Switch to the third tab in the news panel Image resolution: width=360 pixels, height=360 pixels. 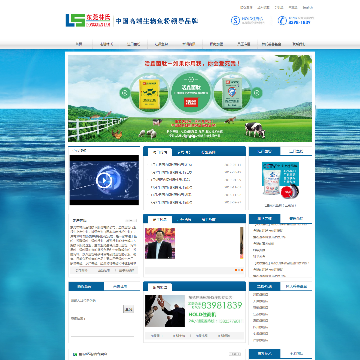point(209,152)
